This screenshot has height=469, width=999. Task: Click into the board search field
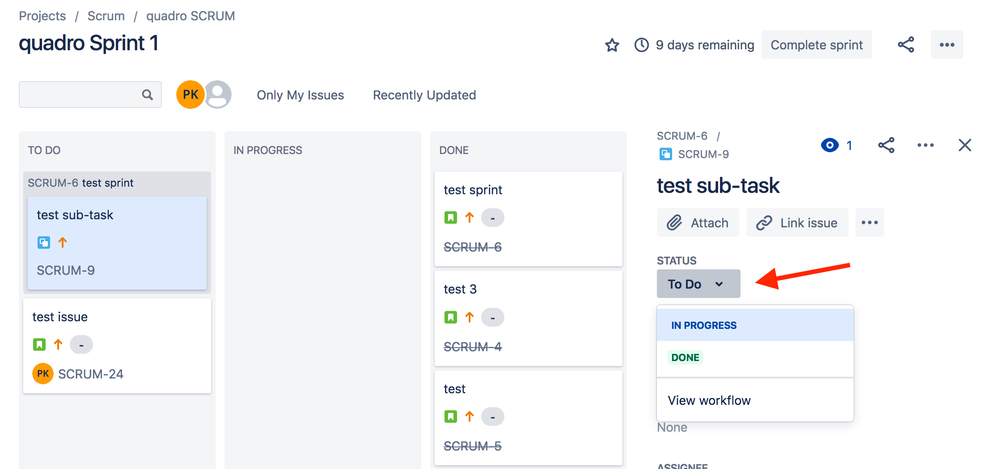[90, 94]
